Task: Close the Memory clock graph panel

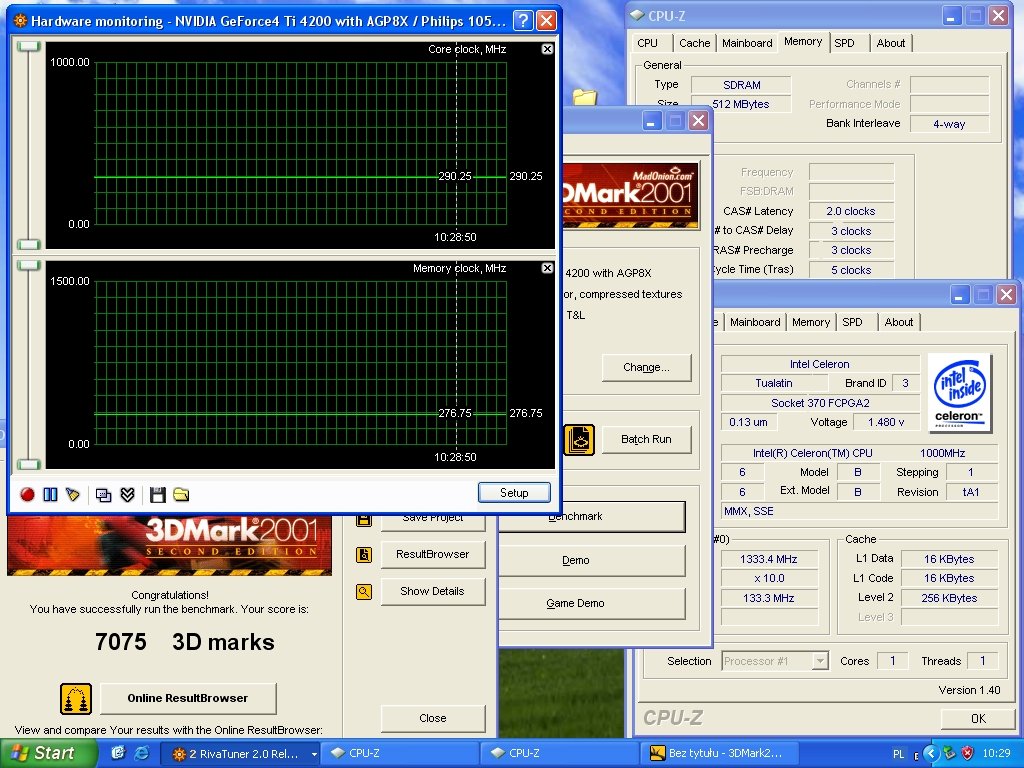Action: coord(547,268)
